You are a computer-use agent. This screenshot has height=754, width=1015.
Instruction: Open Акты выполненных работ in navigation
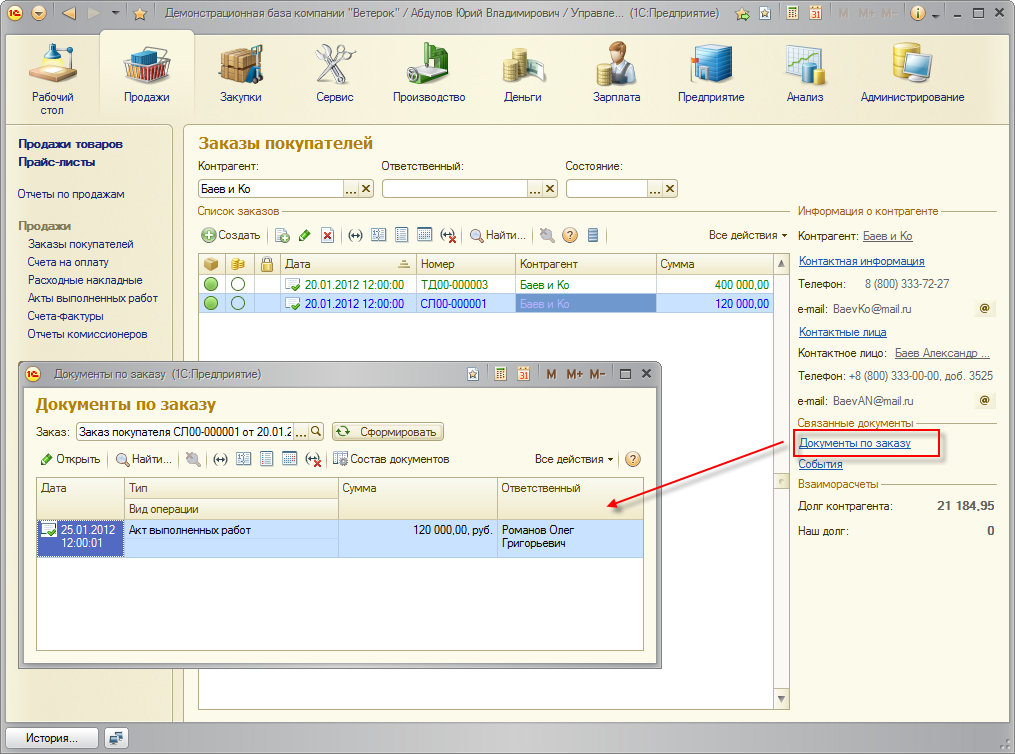pyautogui.click(x=93, y=298)
